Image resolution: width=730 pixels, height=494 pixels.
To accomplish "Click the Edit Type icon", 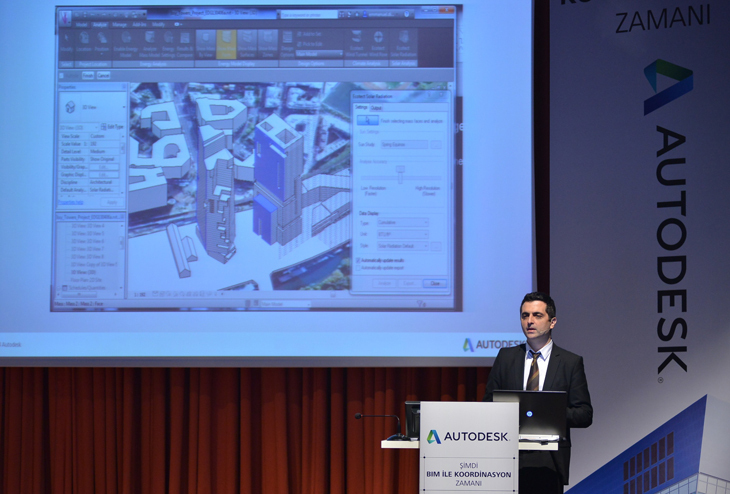I will [103, 127].
